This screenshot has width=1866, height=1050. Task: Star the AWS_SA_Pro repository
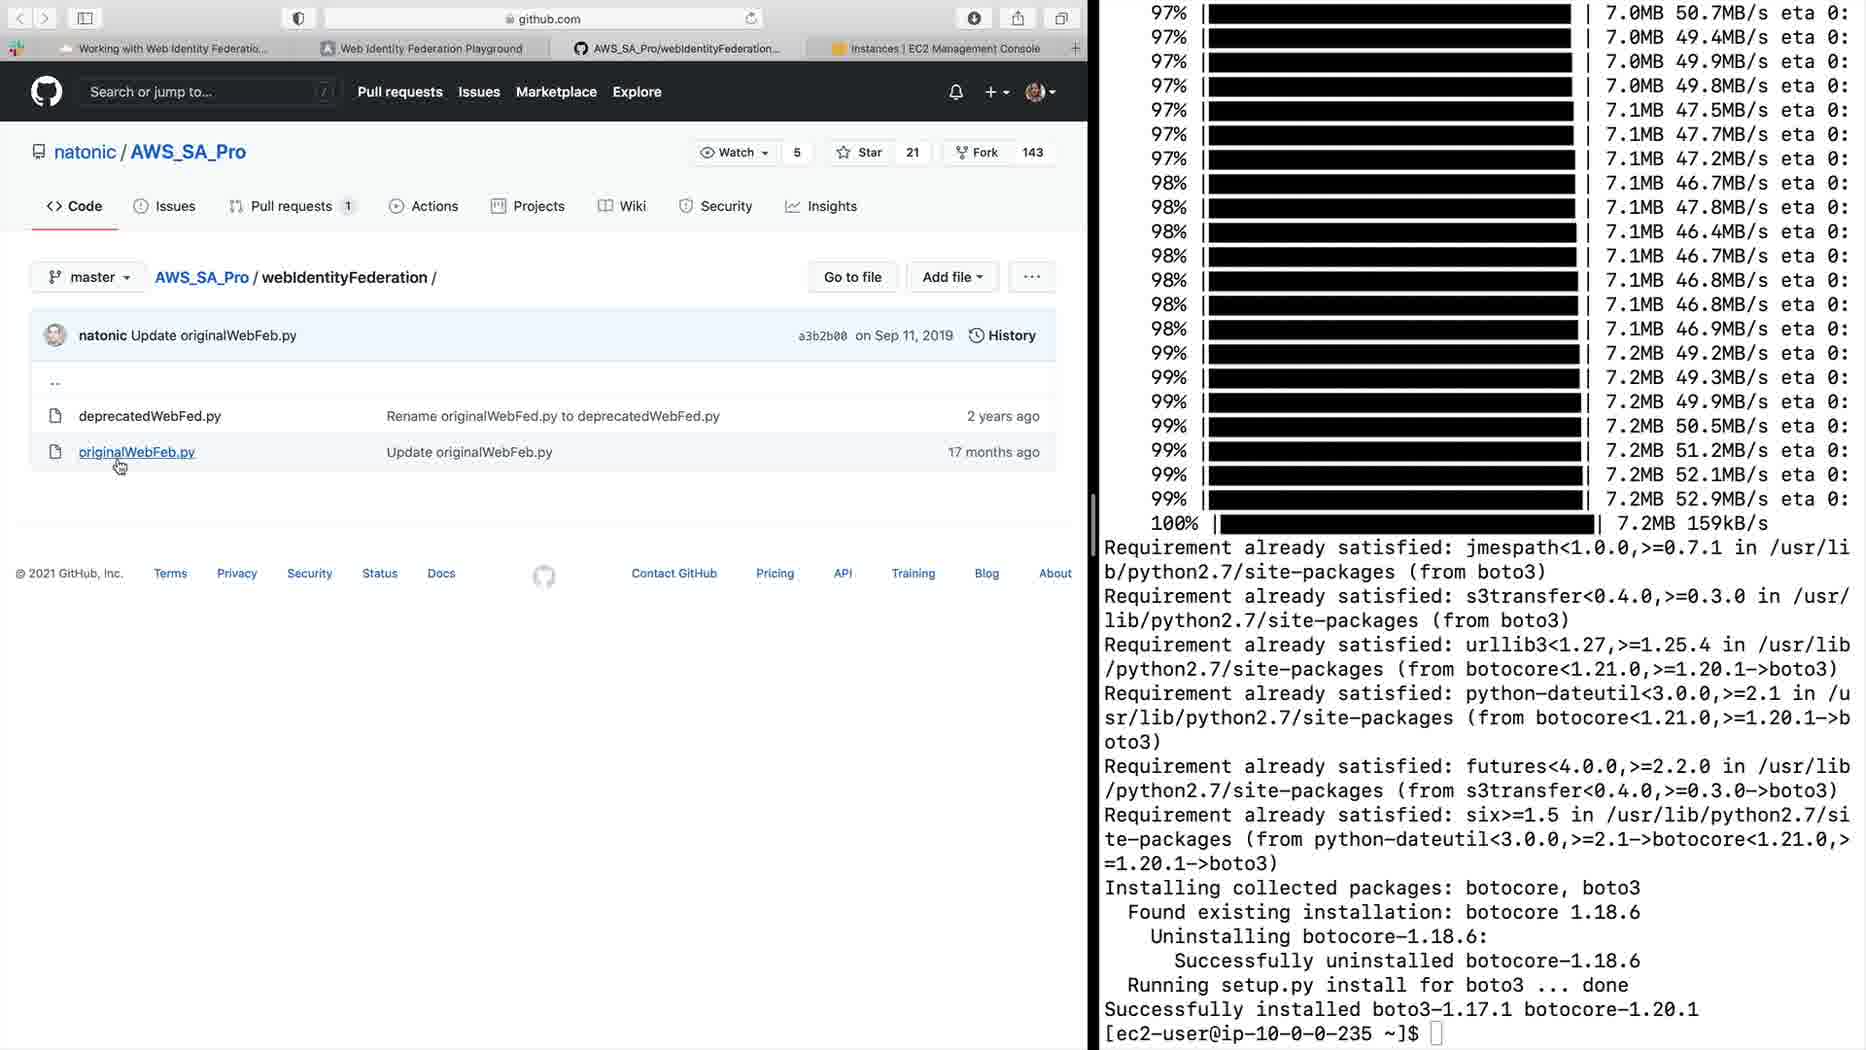(860, 152)
